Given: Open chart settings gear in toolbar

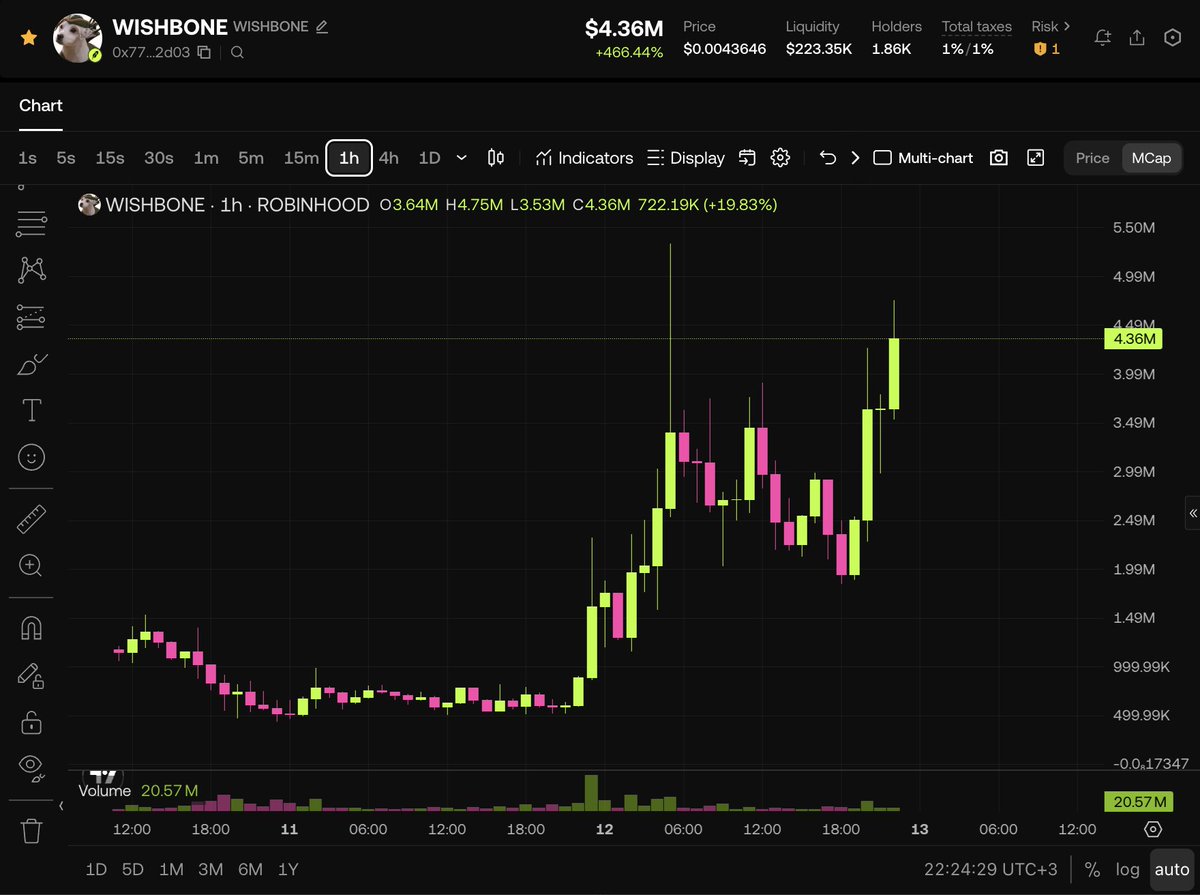Looking at the screenshot, I should pyautogui.click(x=781, y=158).
